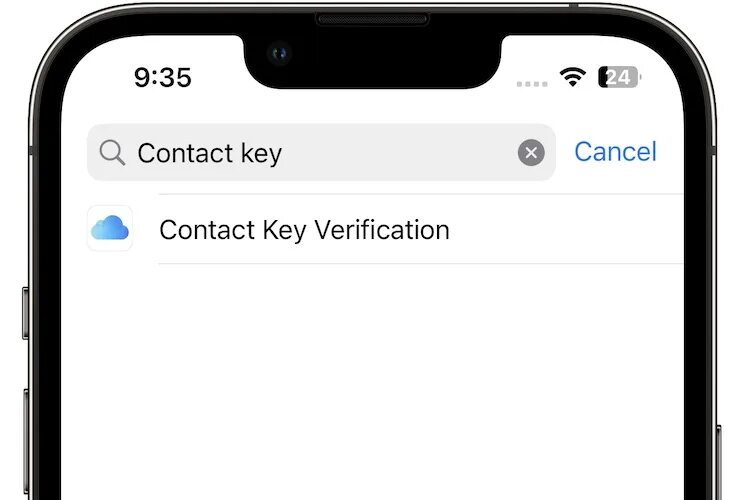Screen dimensions: 745x500
Task: Tap the 9:35 clock in the status bar
Action: tap(162, 77)
